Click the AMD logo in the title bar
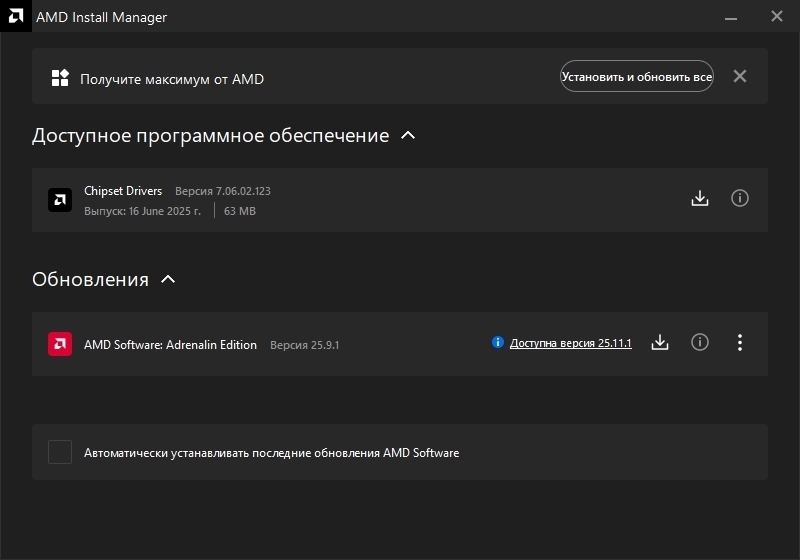This screenshot has height=560, width=800. (17, 17)
